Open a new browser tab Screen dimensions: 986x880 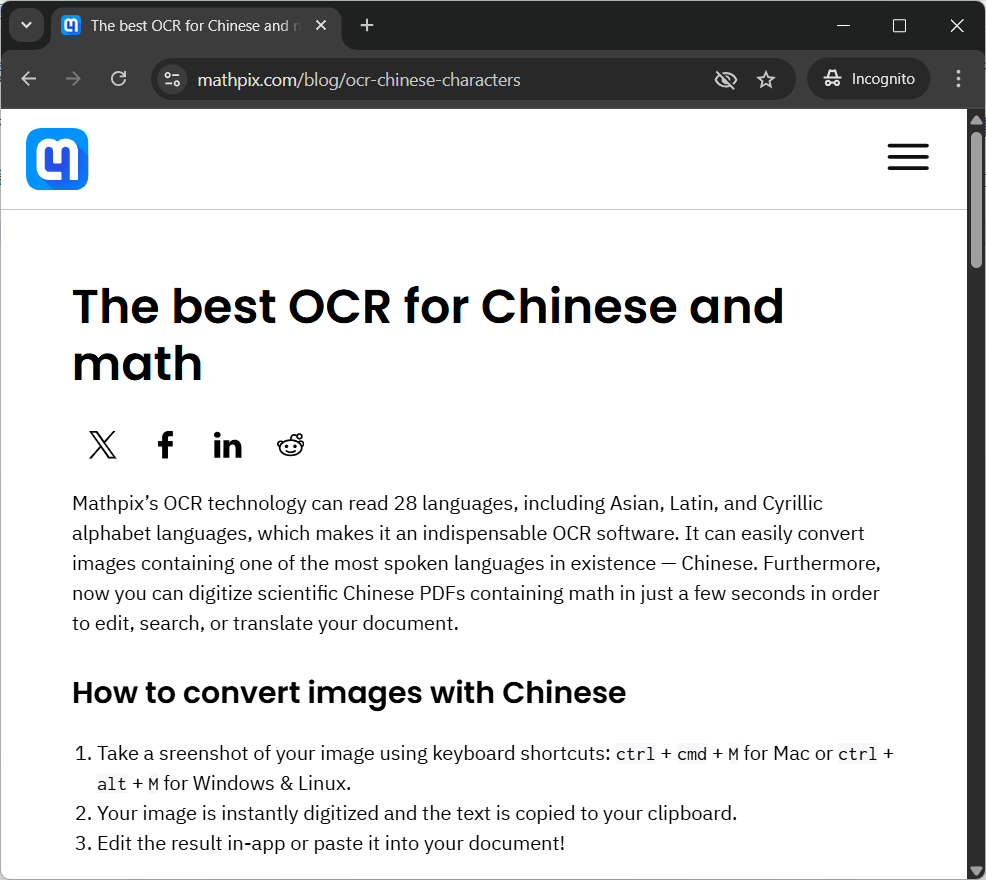point(367,25)
